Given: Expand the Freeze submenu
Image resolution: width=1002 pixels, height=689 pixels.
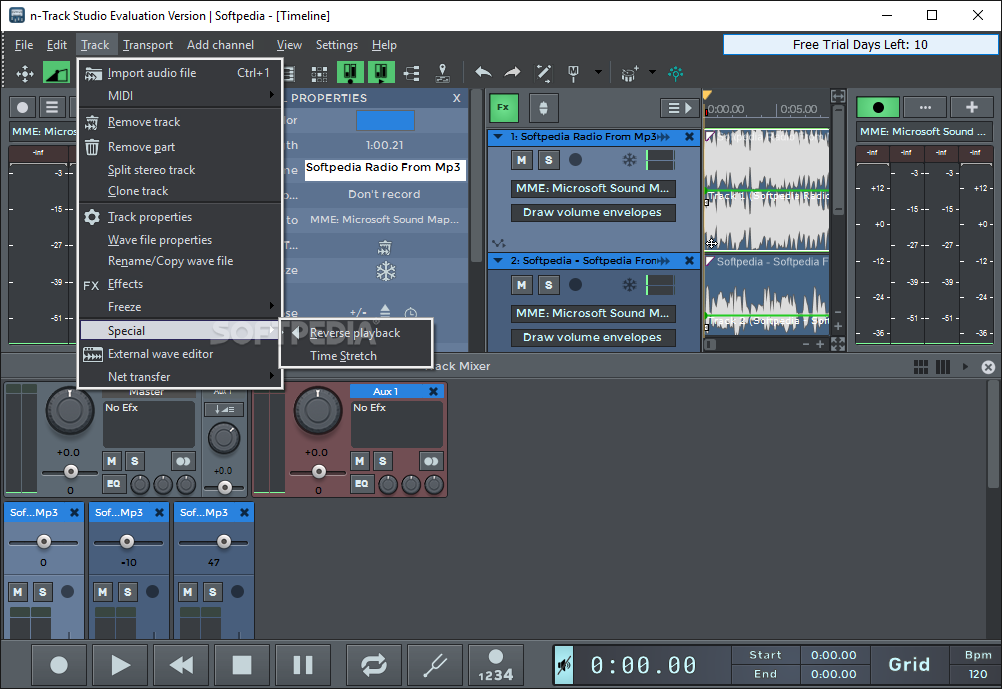Looking at the screenshot, I should (180, 307).
